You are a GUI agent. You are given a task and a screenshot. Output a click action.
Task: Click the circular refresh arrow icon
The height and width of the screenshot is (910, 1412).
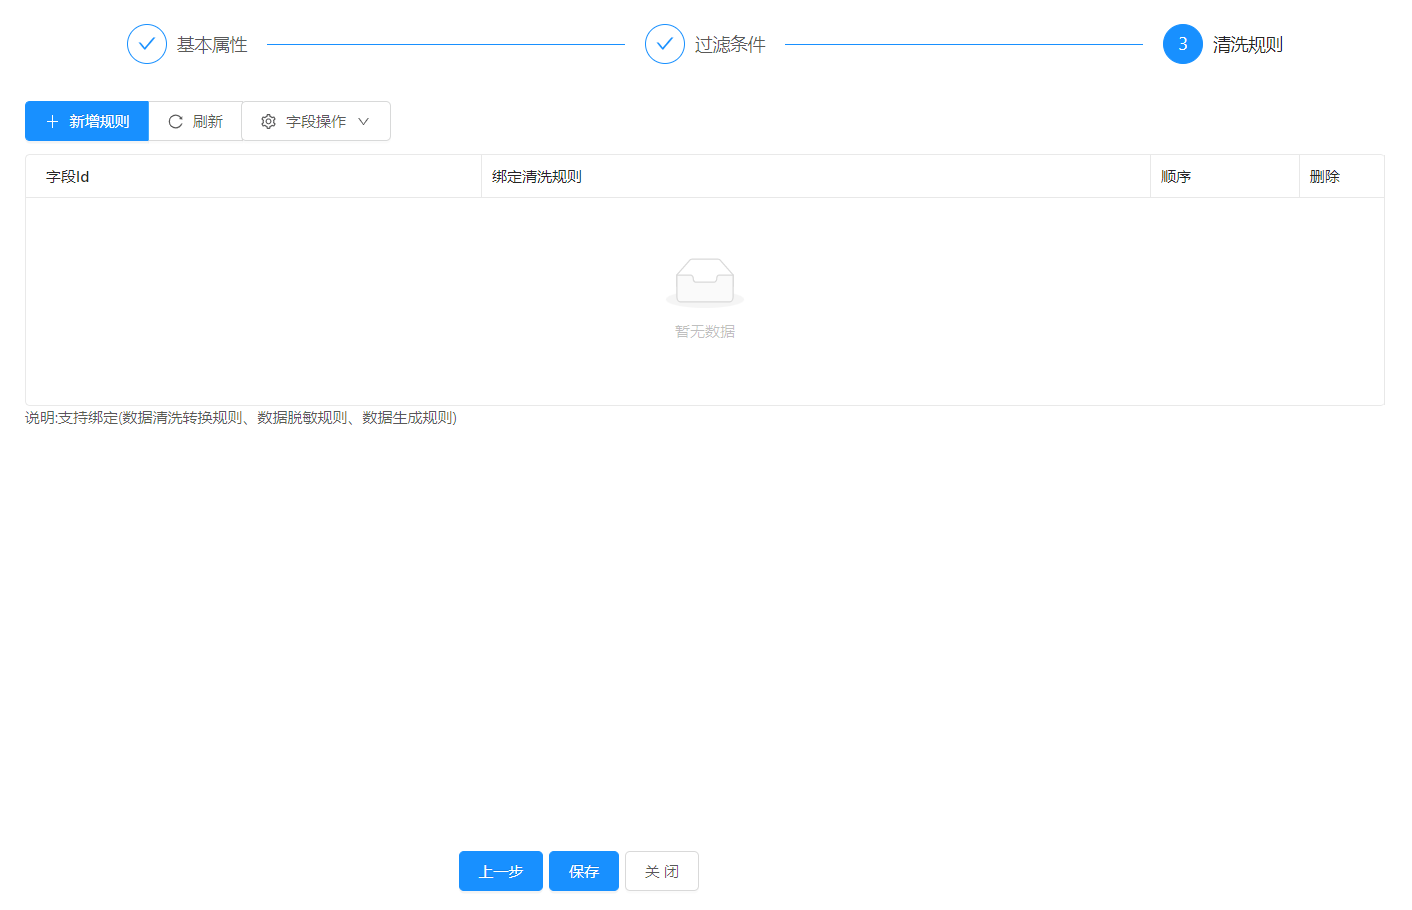(175, 121)
